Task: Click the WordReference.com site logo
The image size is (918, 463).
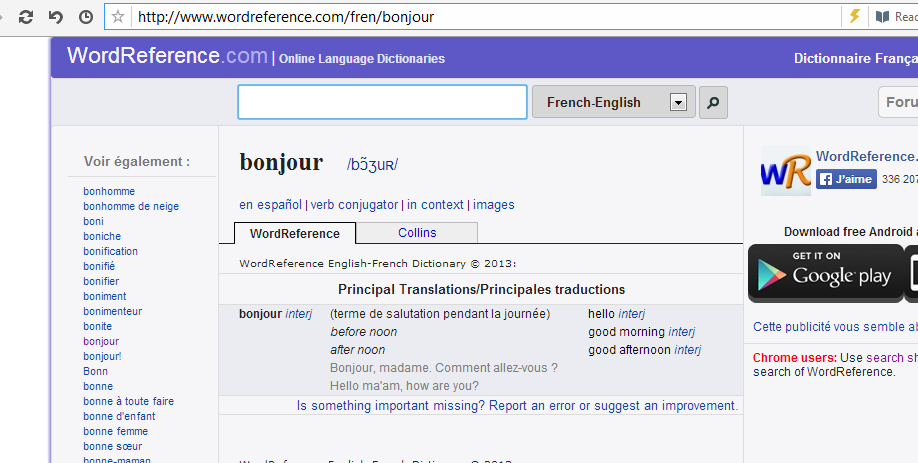Action: tap(167, 56)
